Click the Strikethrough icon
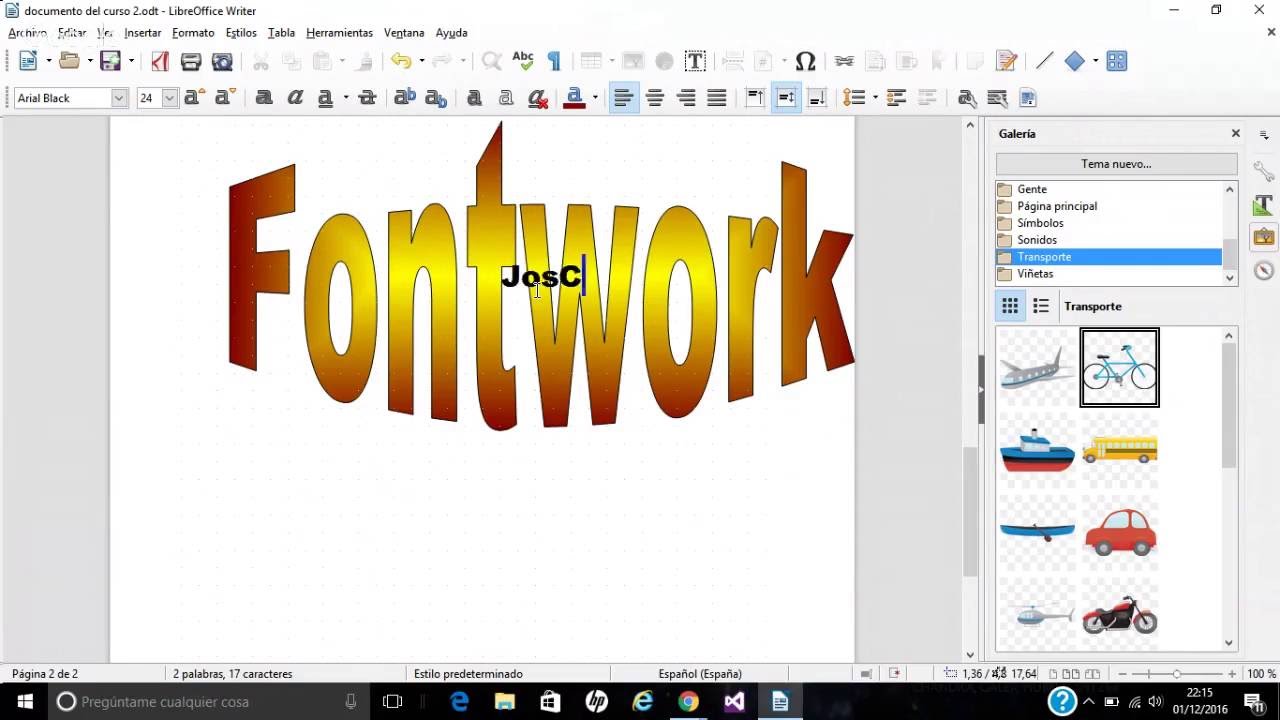This screenshot has width=1280, height=720. click(x=367, y=98)
